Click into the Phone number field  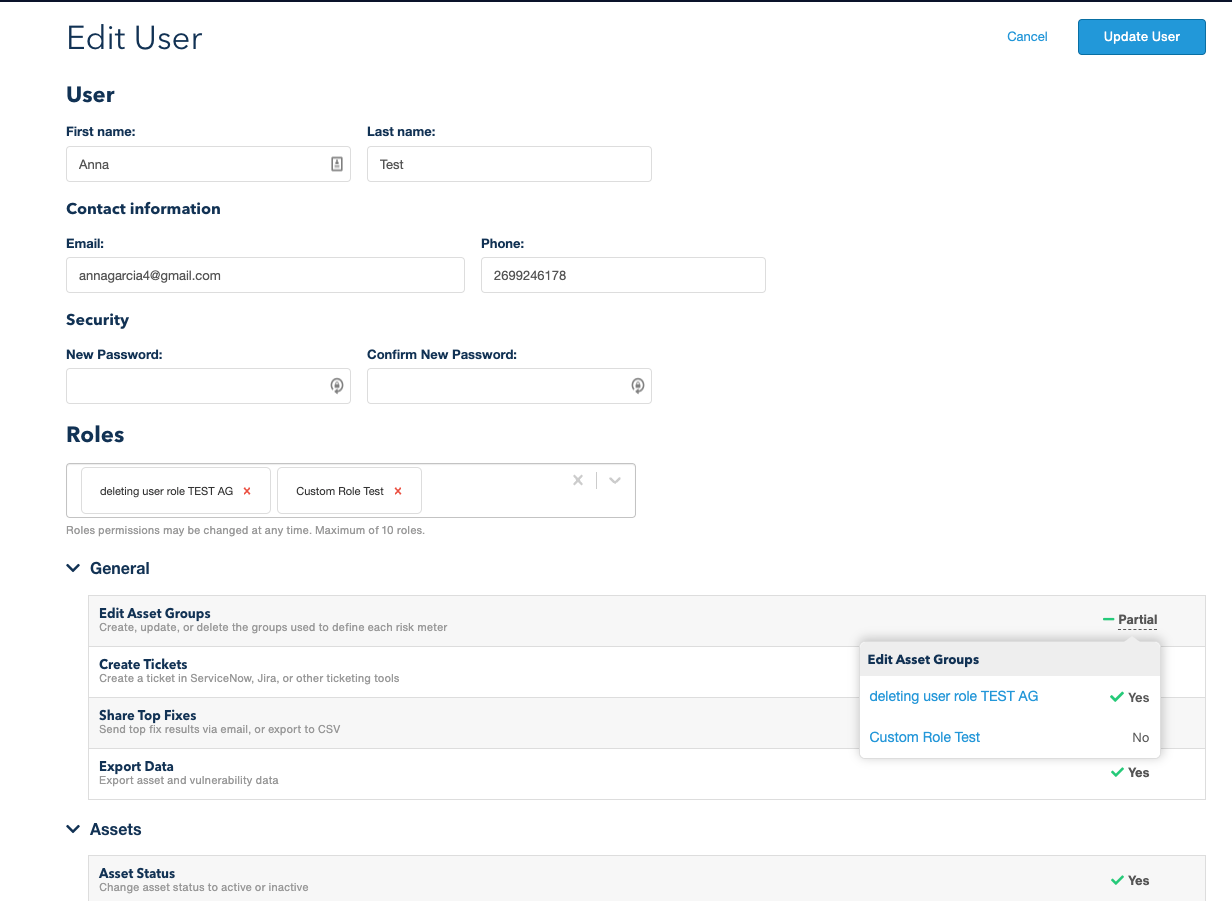click(x=622, y=275)
